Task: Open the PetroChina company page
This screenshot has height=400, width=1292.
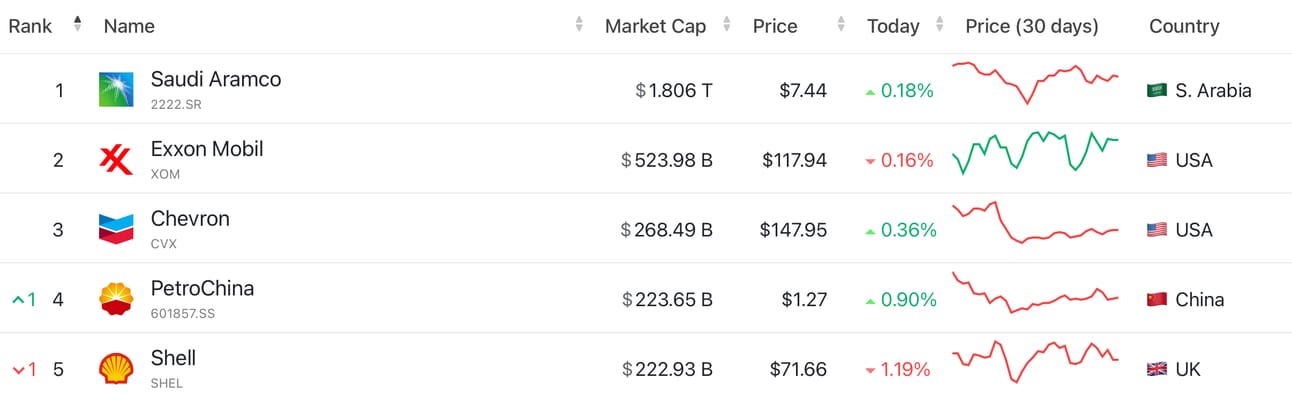Action: (x=202, y=288)
